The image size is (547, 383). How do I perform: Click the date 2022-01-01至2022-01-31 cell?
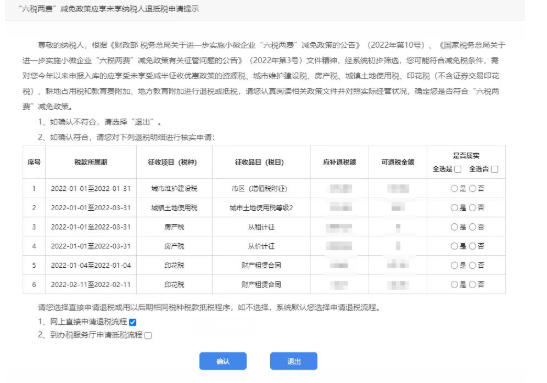tap(91, 189)
